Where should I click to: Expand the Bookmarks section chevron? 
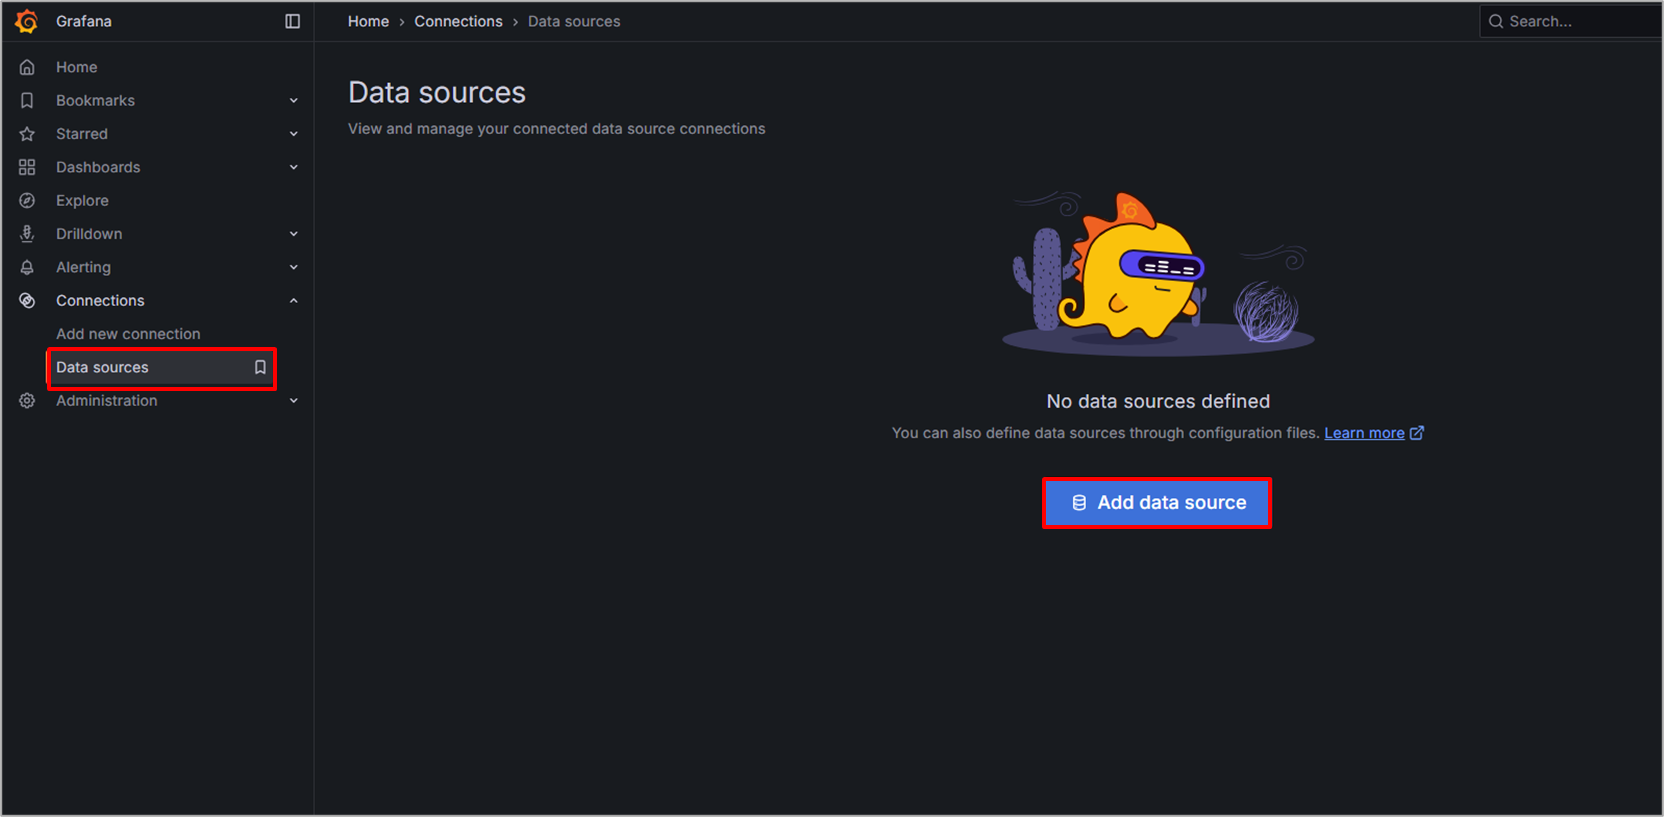pos(293,101)
